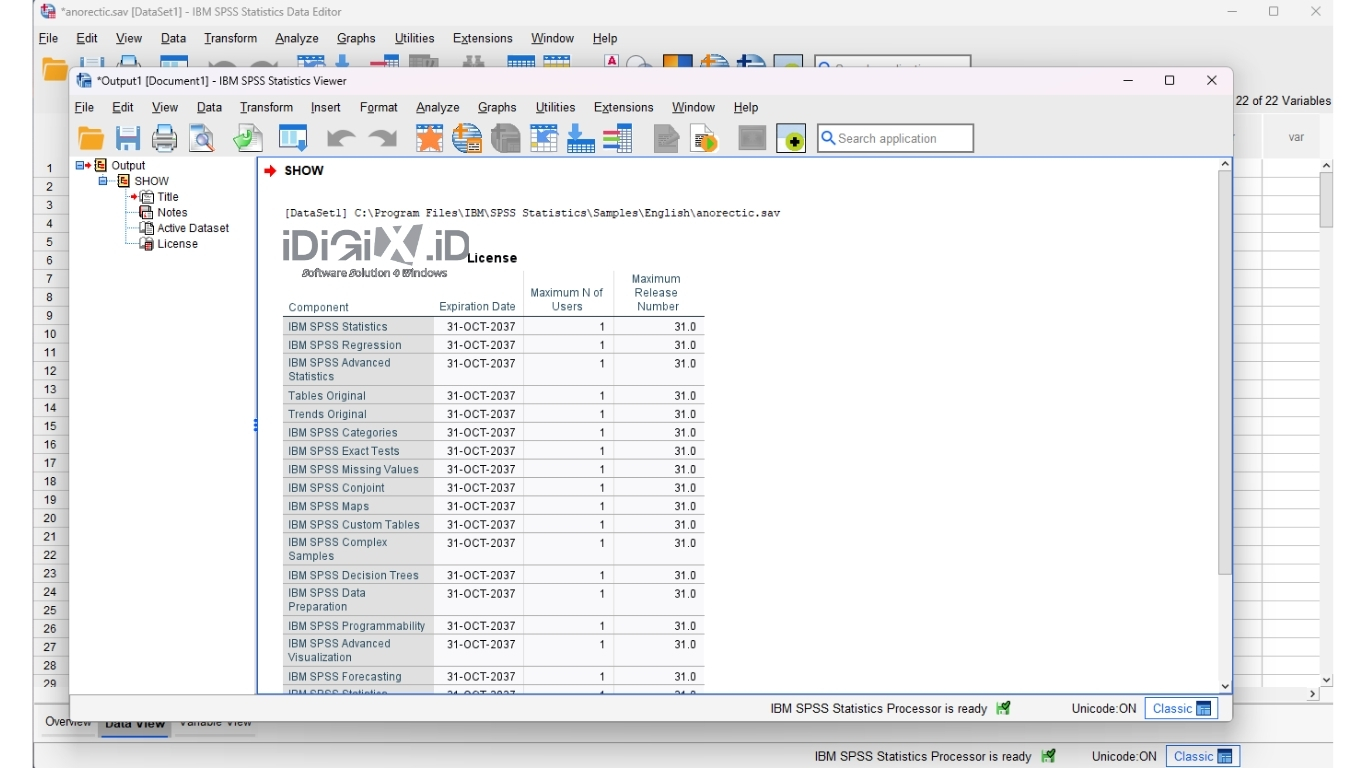Open the Viewer Insert menu
The width and height of the screenshot is (1366, 768).
pos(325,108)
